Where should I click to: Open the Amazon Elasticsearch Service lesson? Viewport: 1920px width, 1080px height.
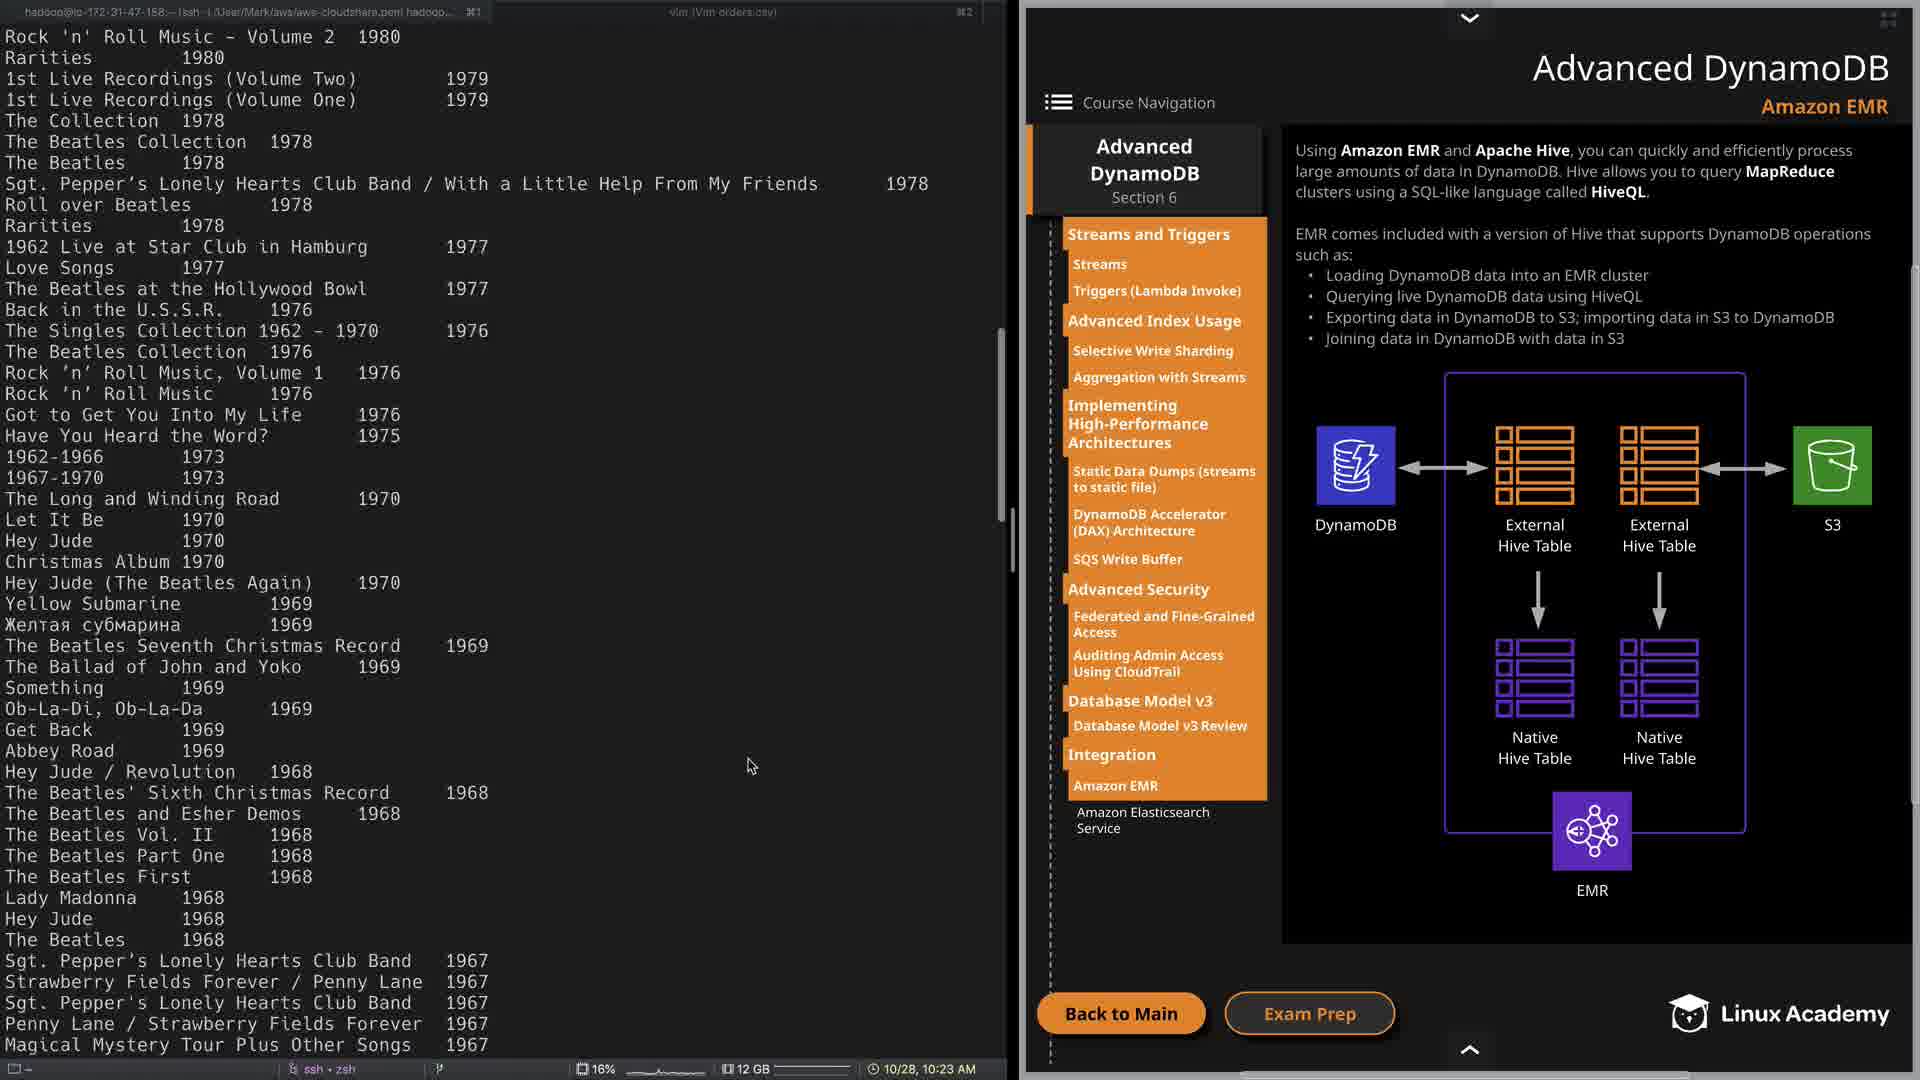coord(1142,820)
